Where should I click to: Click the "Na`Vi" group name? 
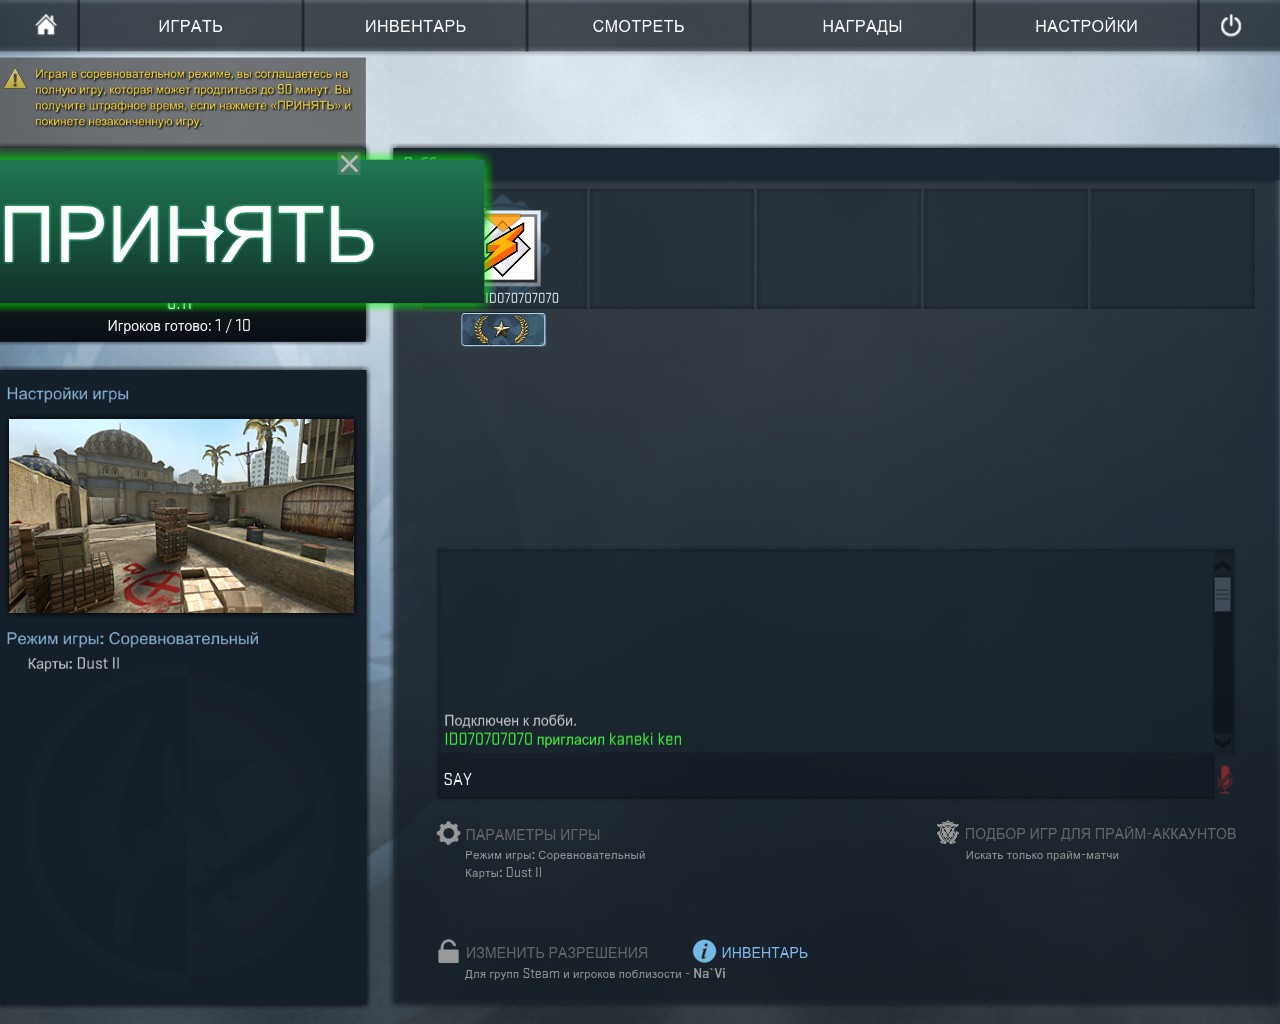coord(710,973)
